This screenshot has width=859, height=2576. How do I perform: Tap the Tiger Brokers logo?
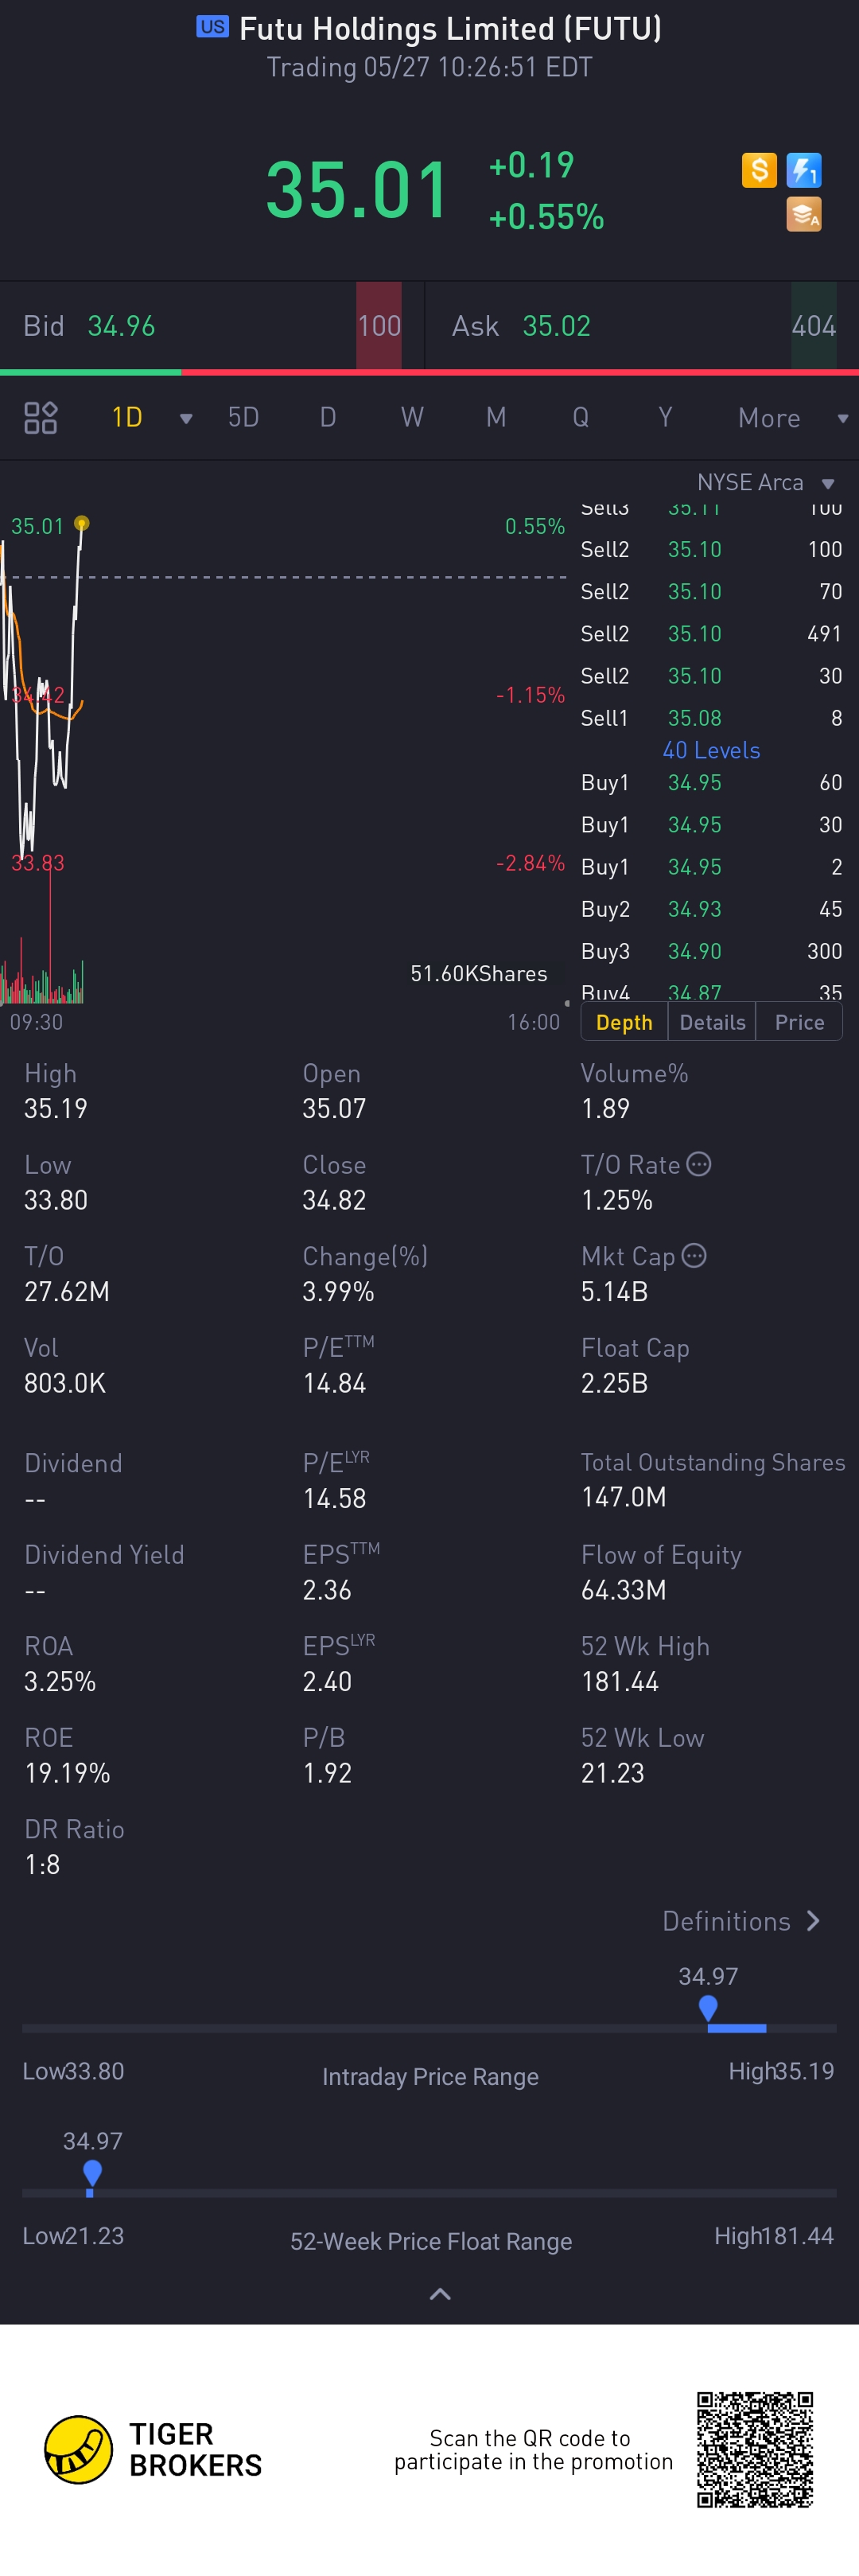[153, 2450]
